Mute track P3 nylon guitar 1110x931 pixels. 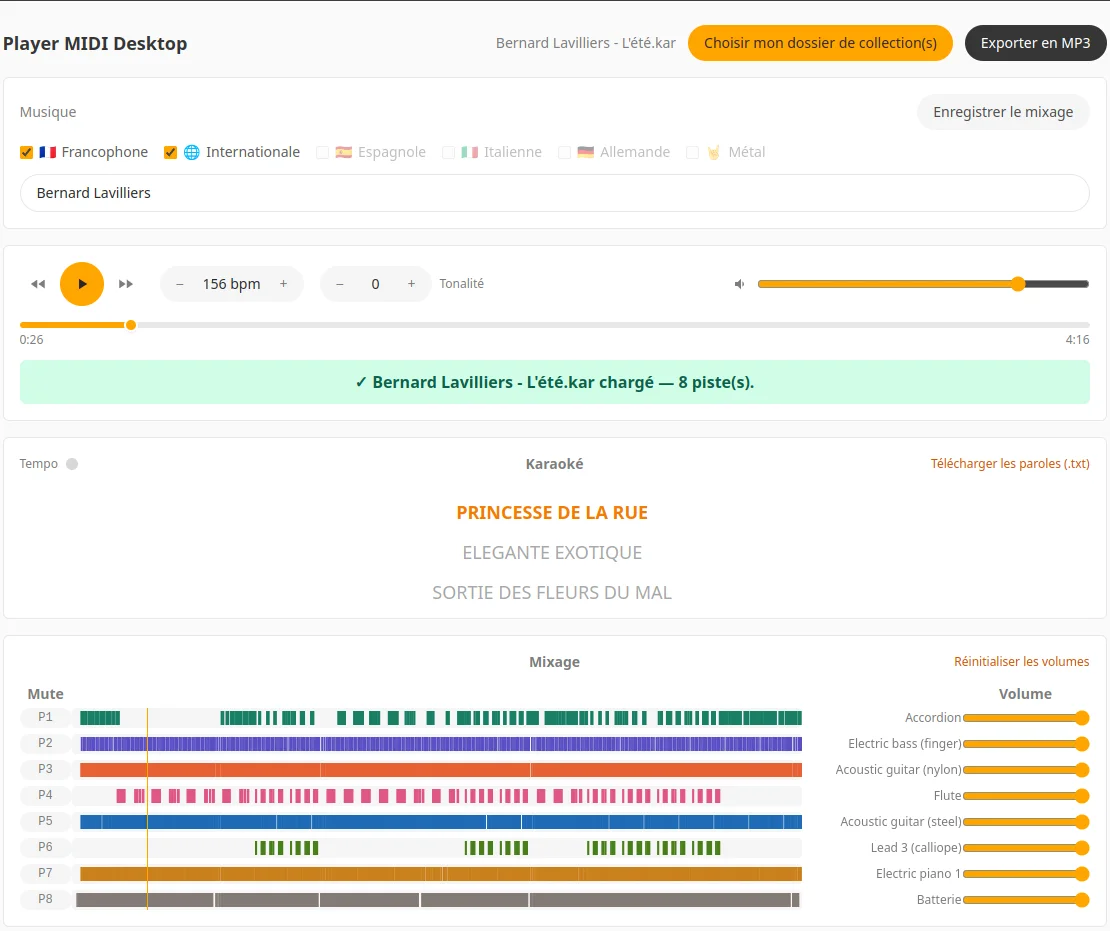(45, 769)
